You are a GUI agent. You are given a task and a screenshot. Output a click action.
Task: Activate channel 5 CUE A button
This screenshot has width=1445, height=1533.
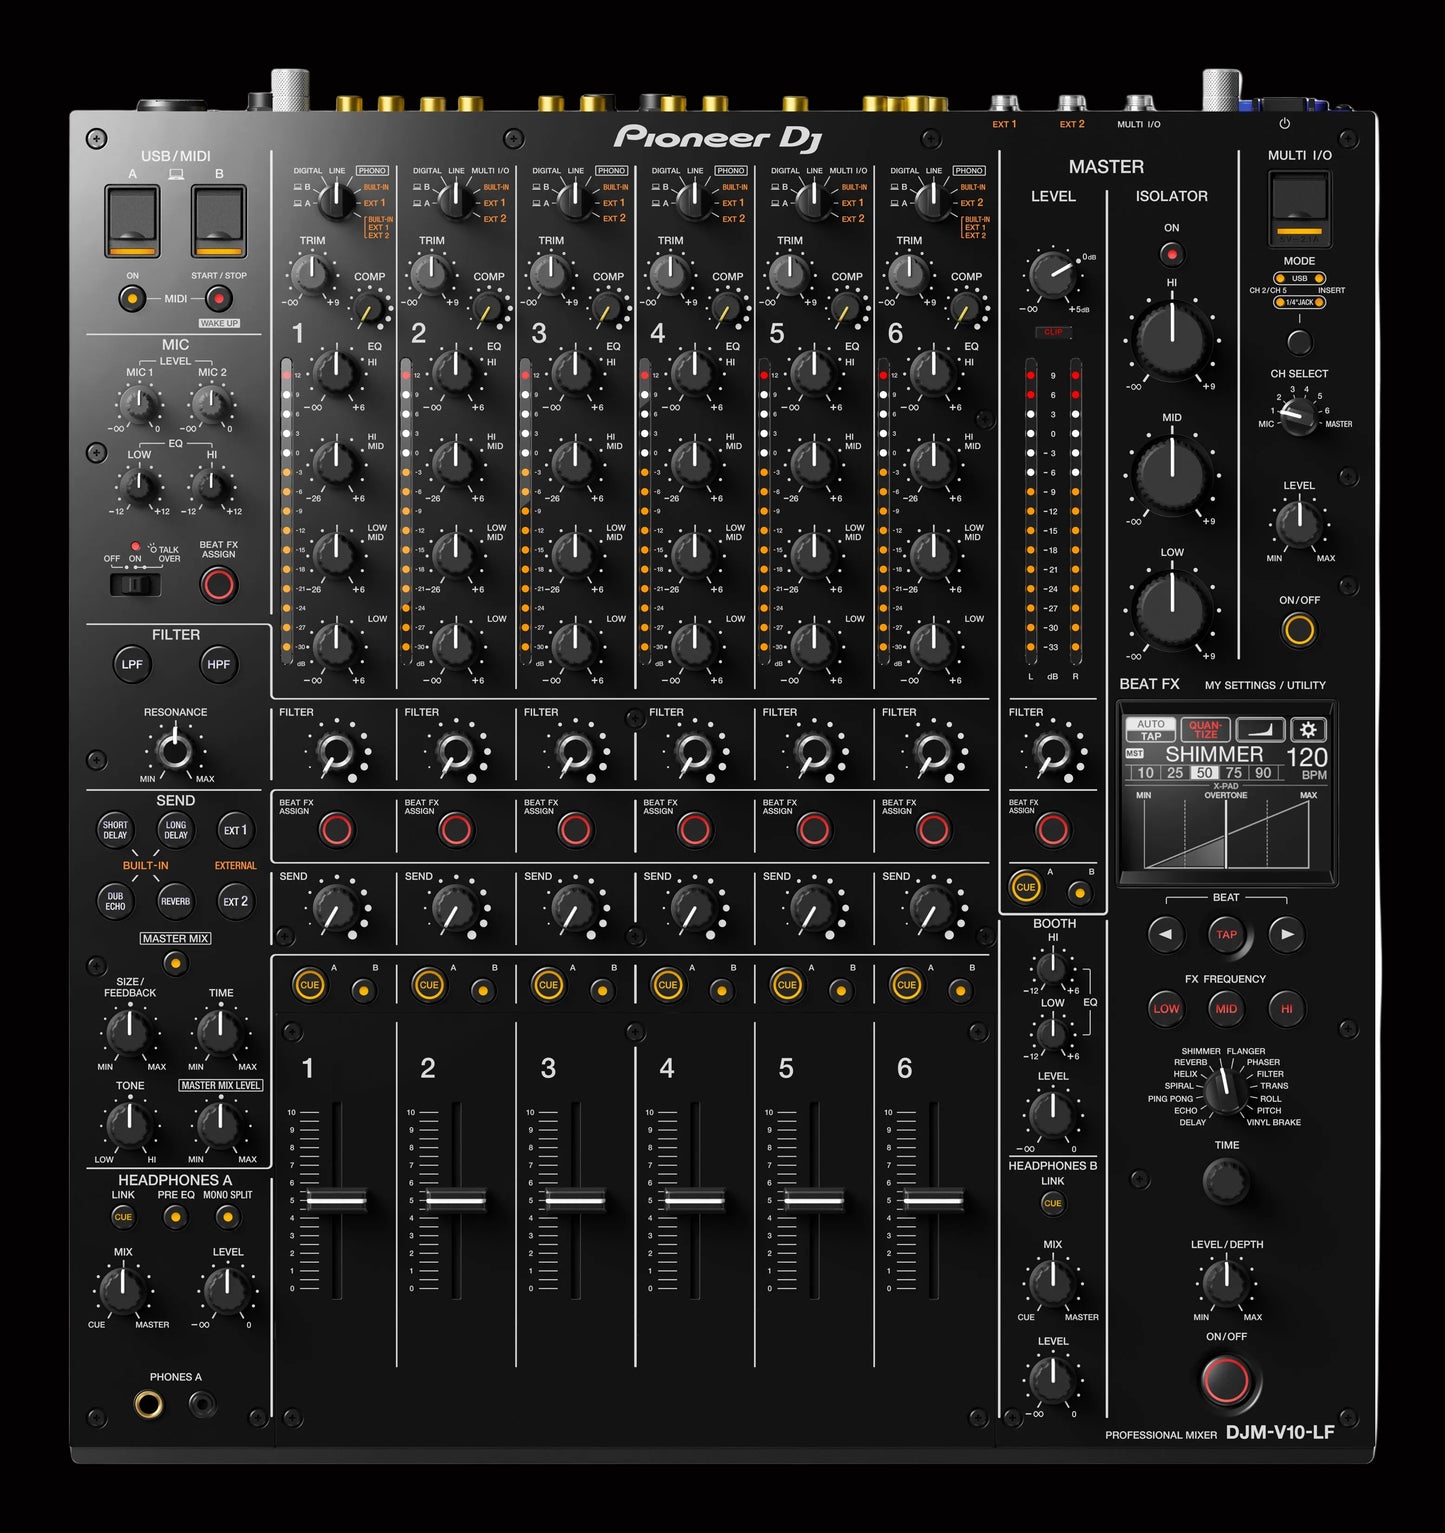[x=787, y=985]
